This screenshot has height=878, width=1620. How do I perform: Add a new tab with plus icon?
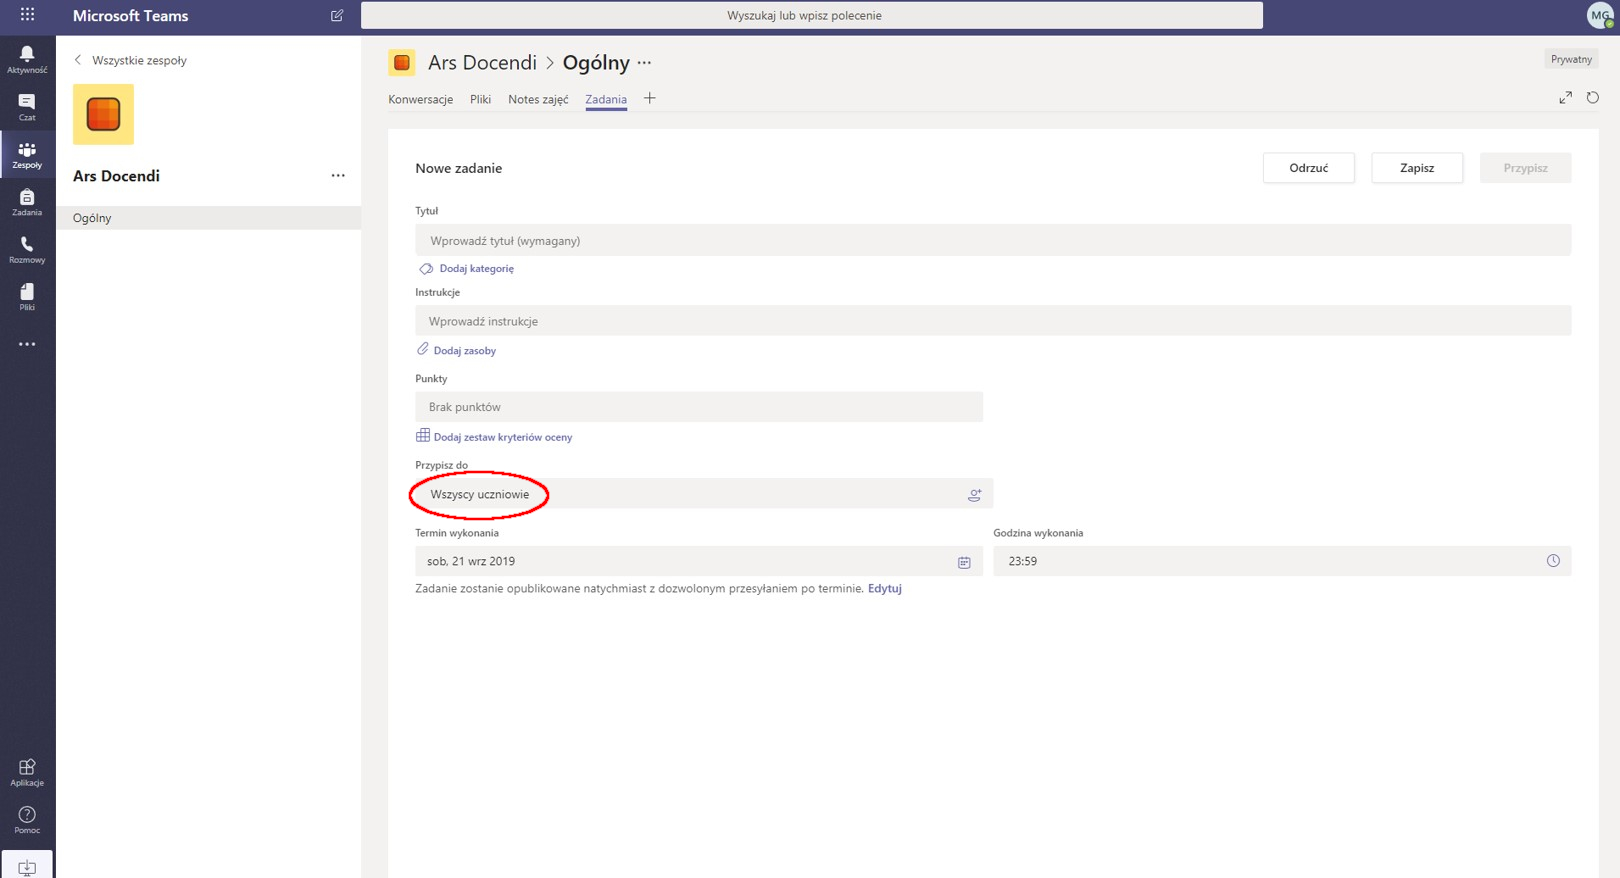(x=650, y=98)
